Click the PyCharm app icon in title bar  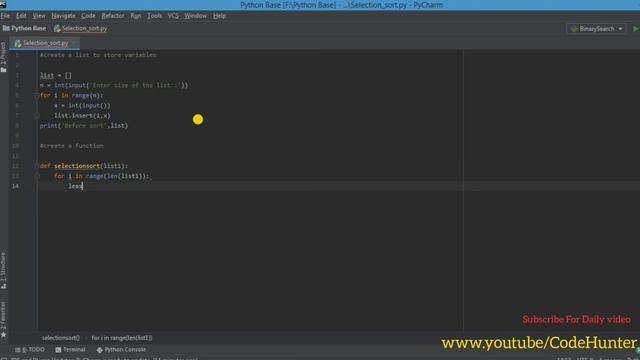coord(3,4)
